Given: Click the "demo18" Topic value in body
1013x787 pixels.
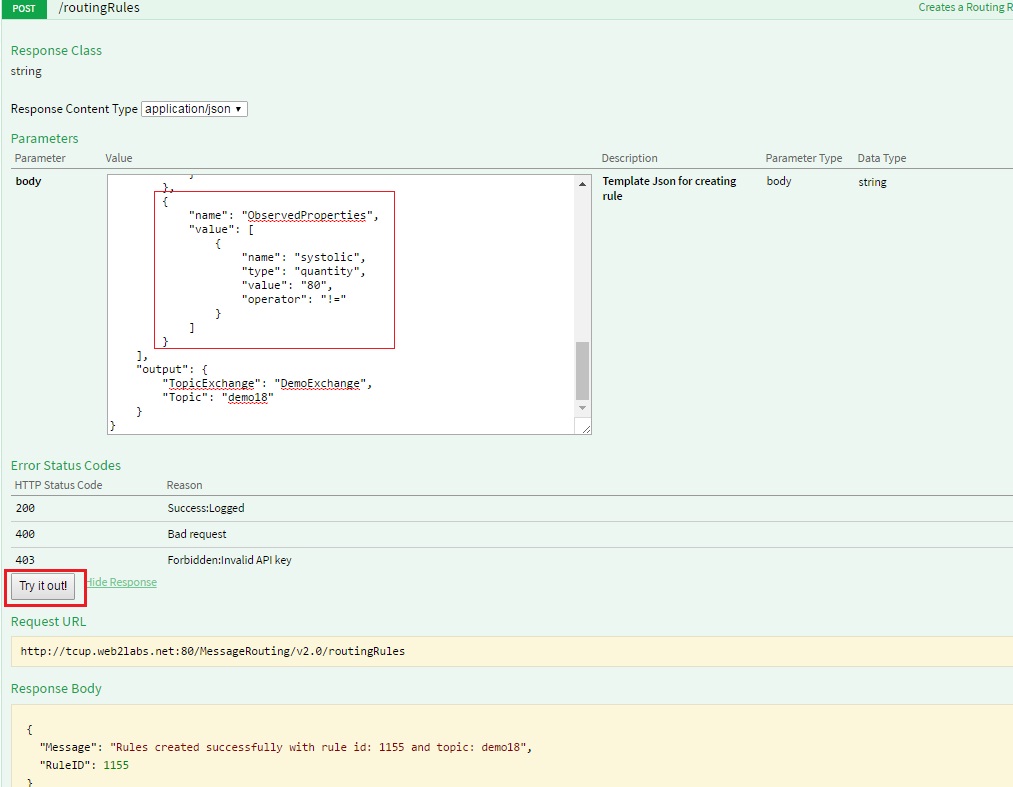Looking at the screenshot, I should [248, 397].
